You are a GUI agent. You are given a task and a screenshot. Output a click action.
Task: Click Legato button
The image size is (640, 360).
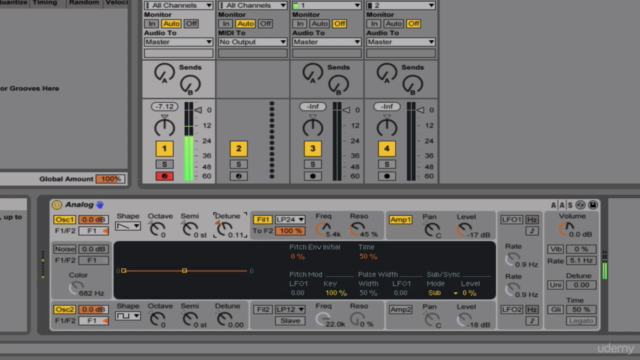coord(581,321)
